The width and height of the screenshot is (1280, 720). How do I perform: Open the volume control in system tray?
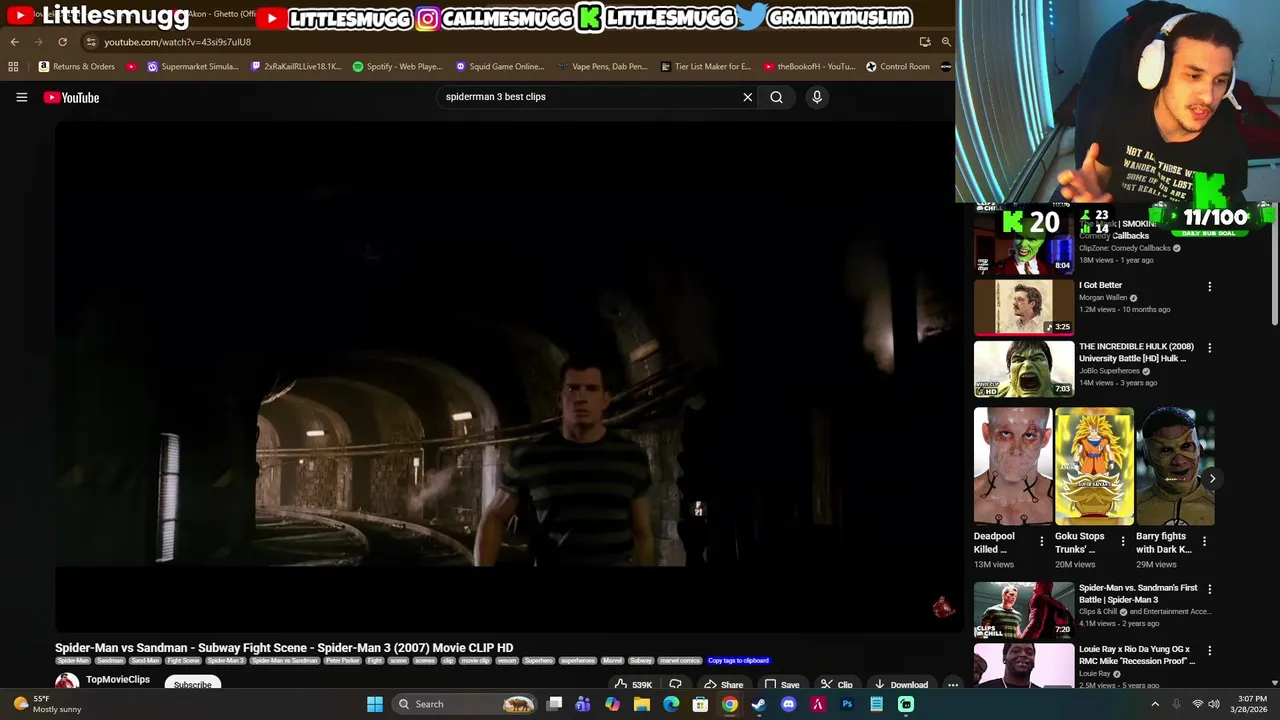(x=1214, y=704)
